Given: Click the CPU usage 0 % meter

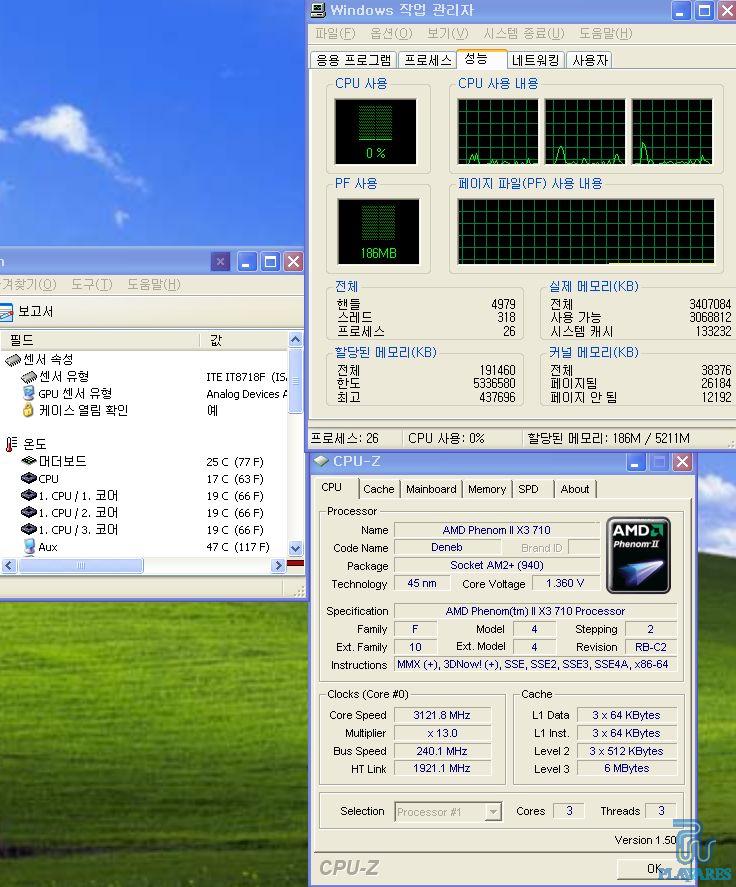Looking at the screenshot, I should [x=376, y=131].
